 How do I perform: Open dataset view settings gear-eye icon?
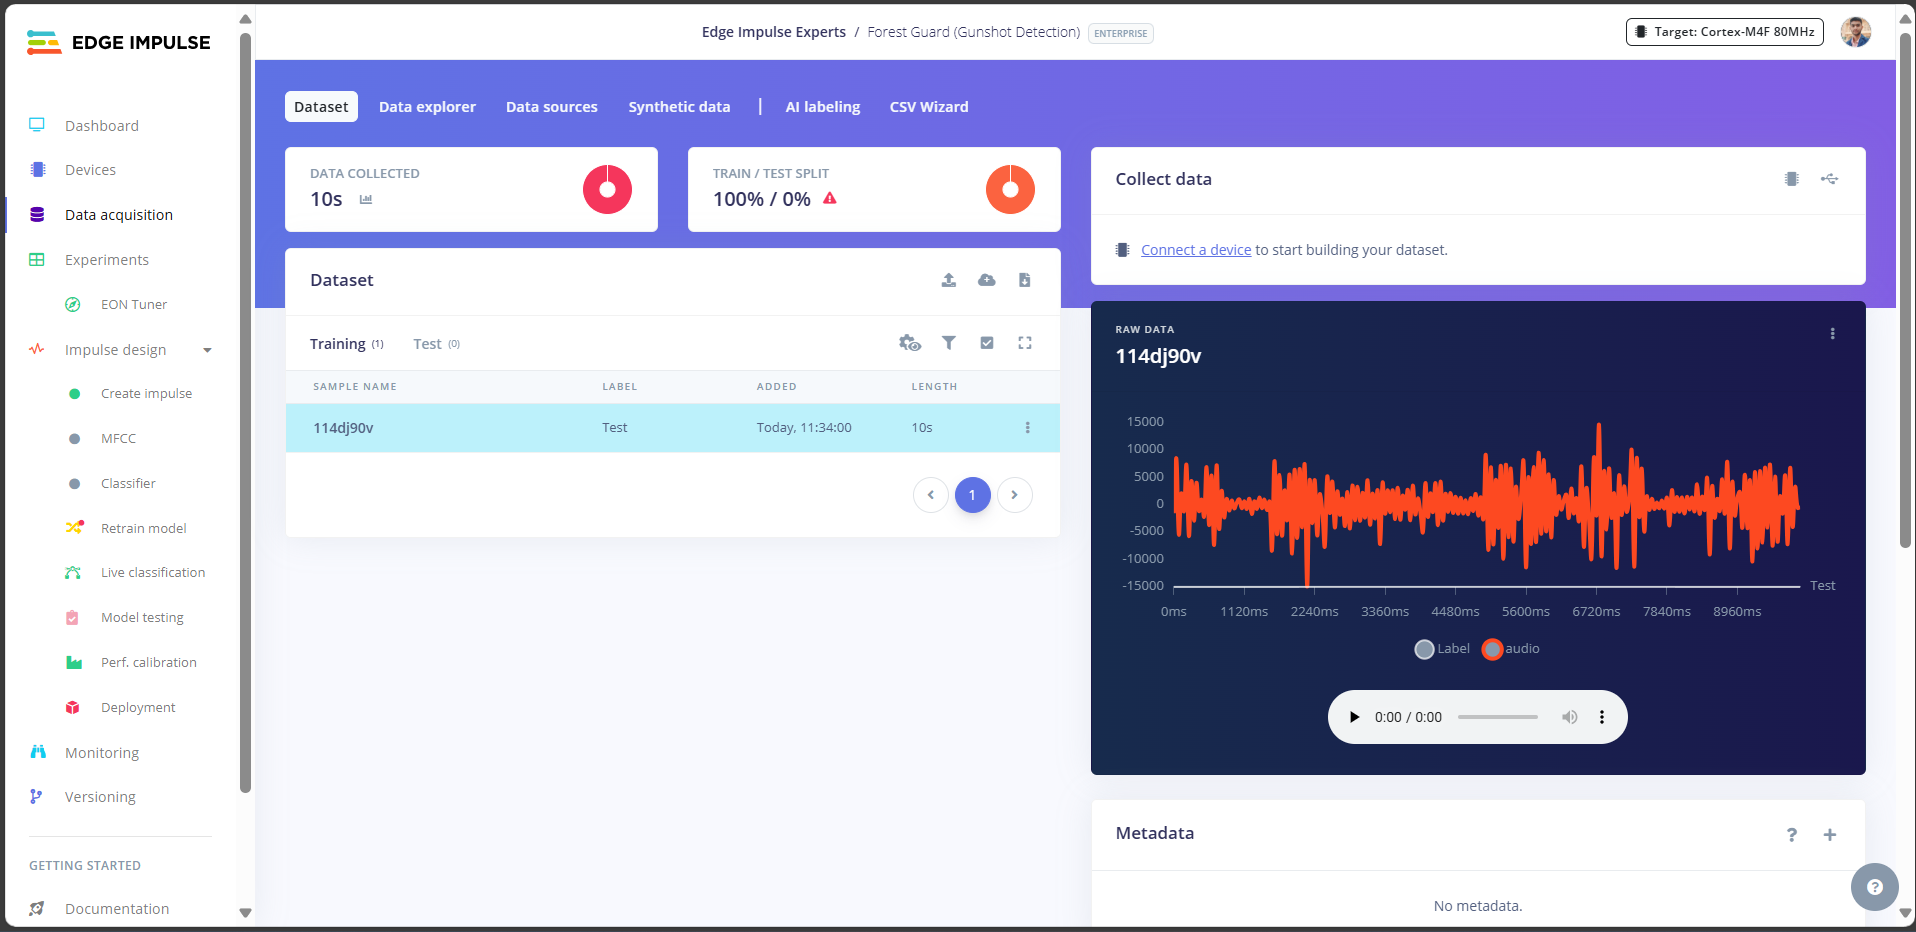point(910,343)
